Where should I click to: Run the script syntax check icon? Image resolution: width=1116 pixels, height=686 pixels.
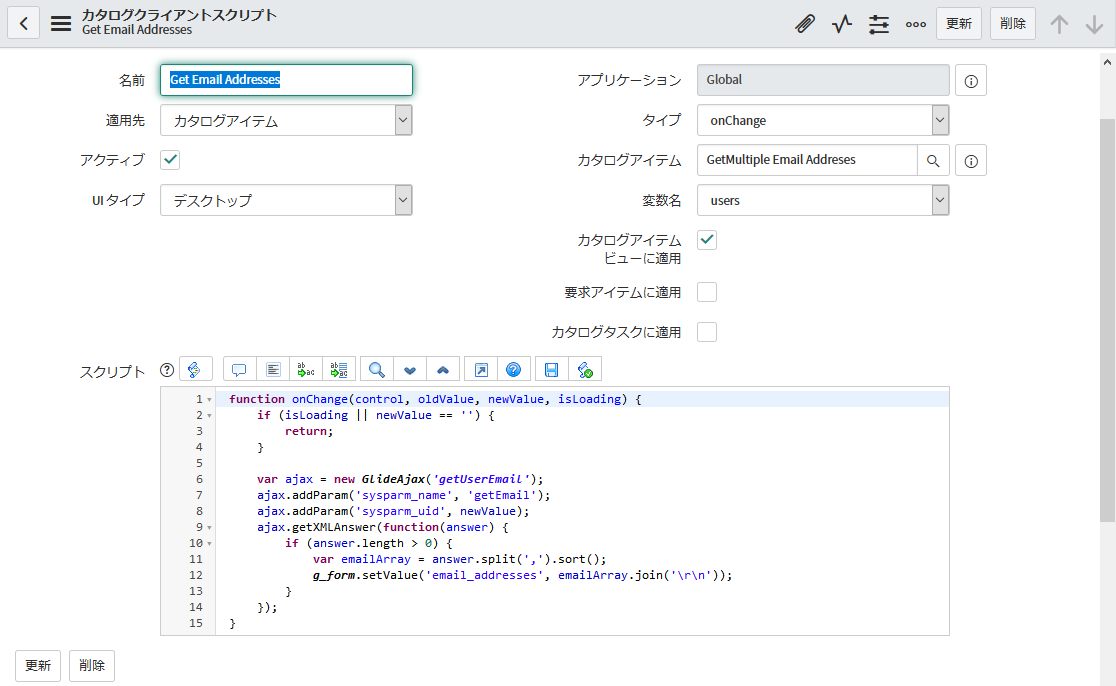coord(585,368)
